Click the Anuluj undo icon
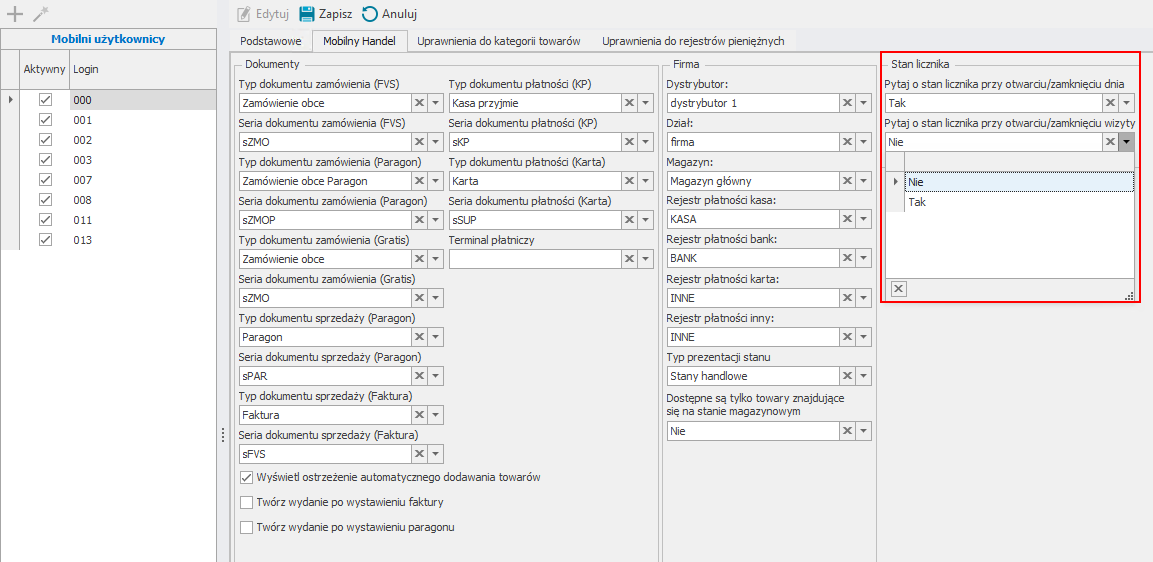Image resolution: width=1153 pixels, height=562 pixels. 370,14
